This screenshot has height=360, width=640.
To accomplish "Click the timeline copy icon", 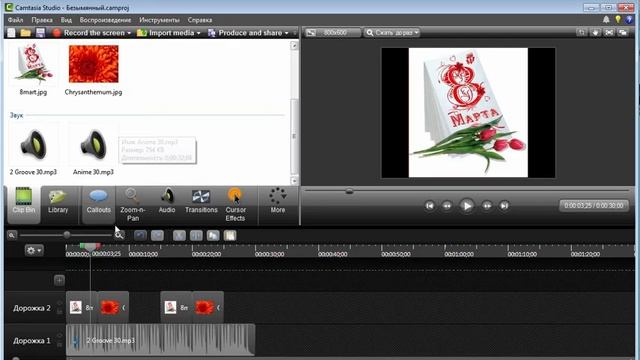I will (213, 236).
